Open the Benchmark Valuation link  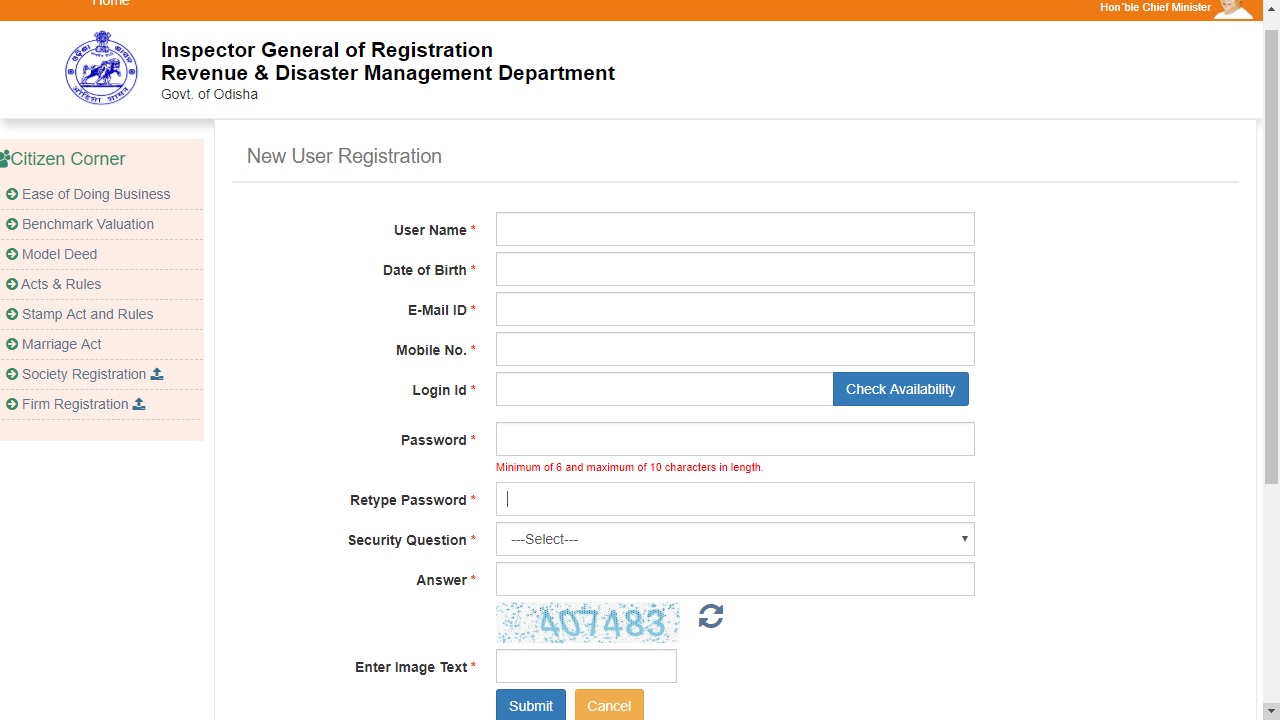[88, 224]
